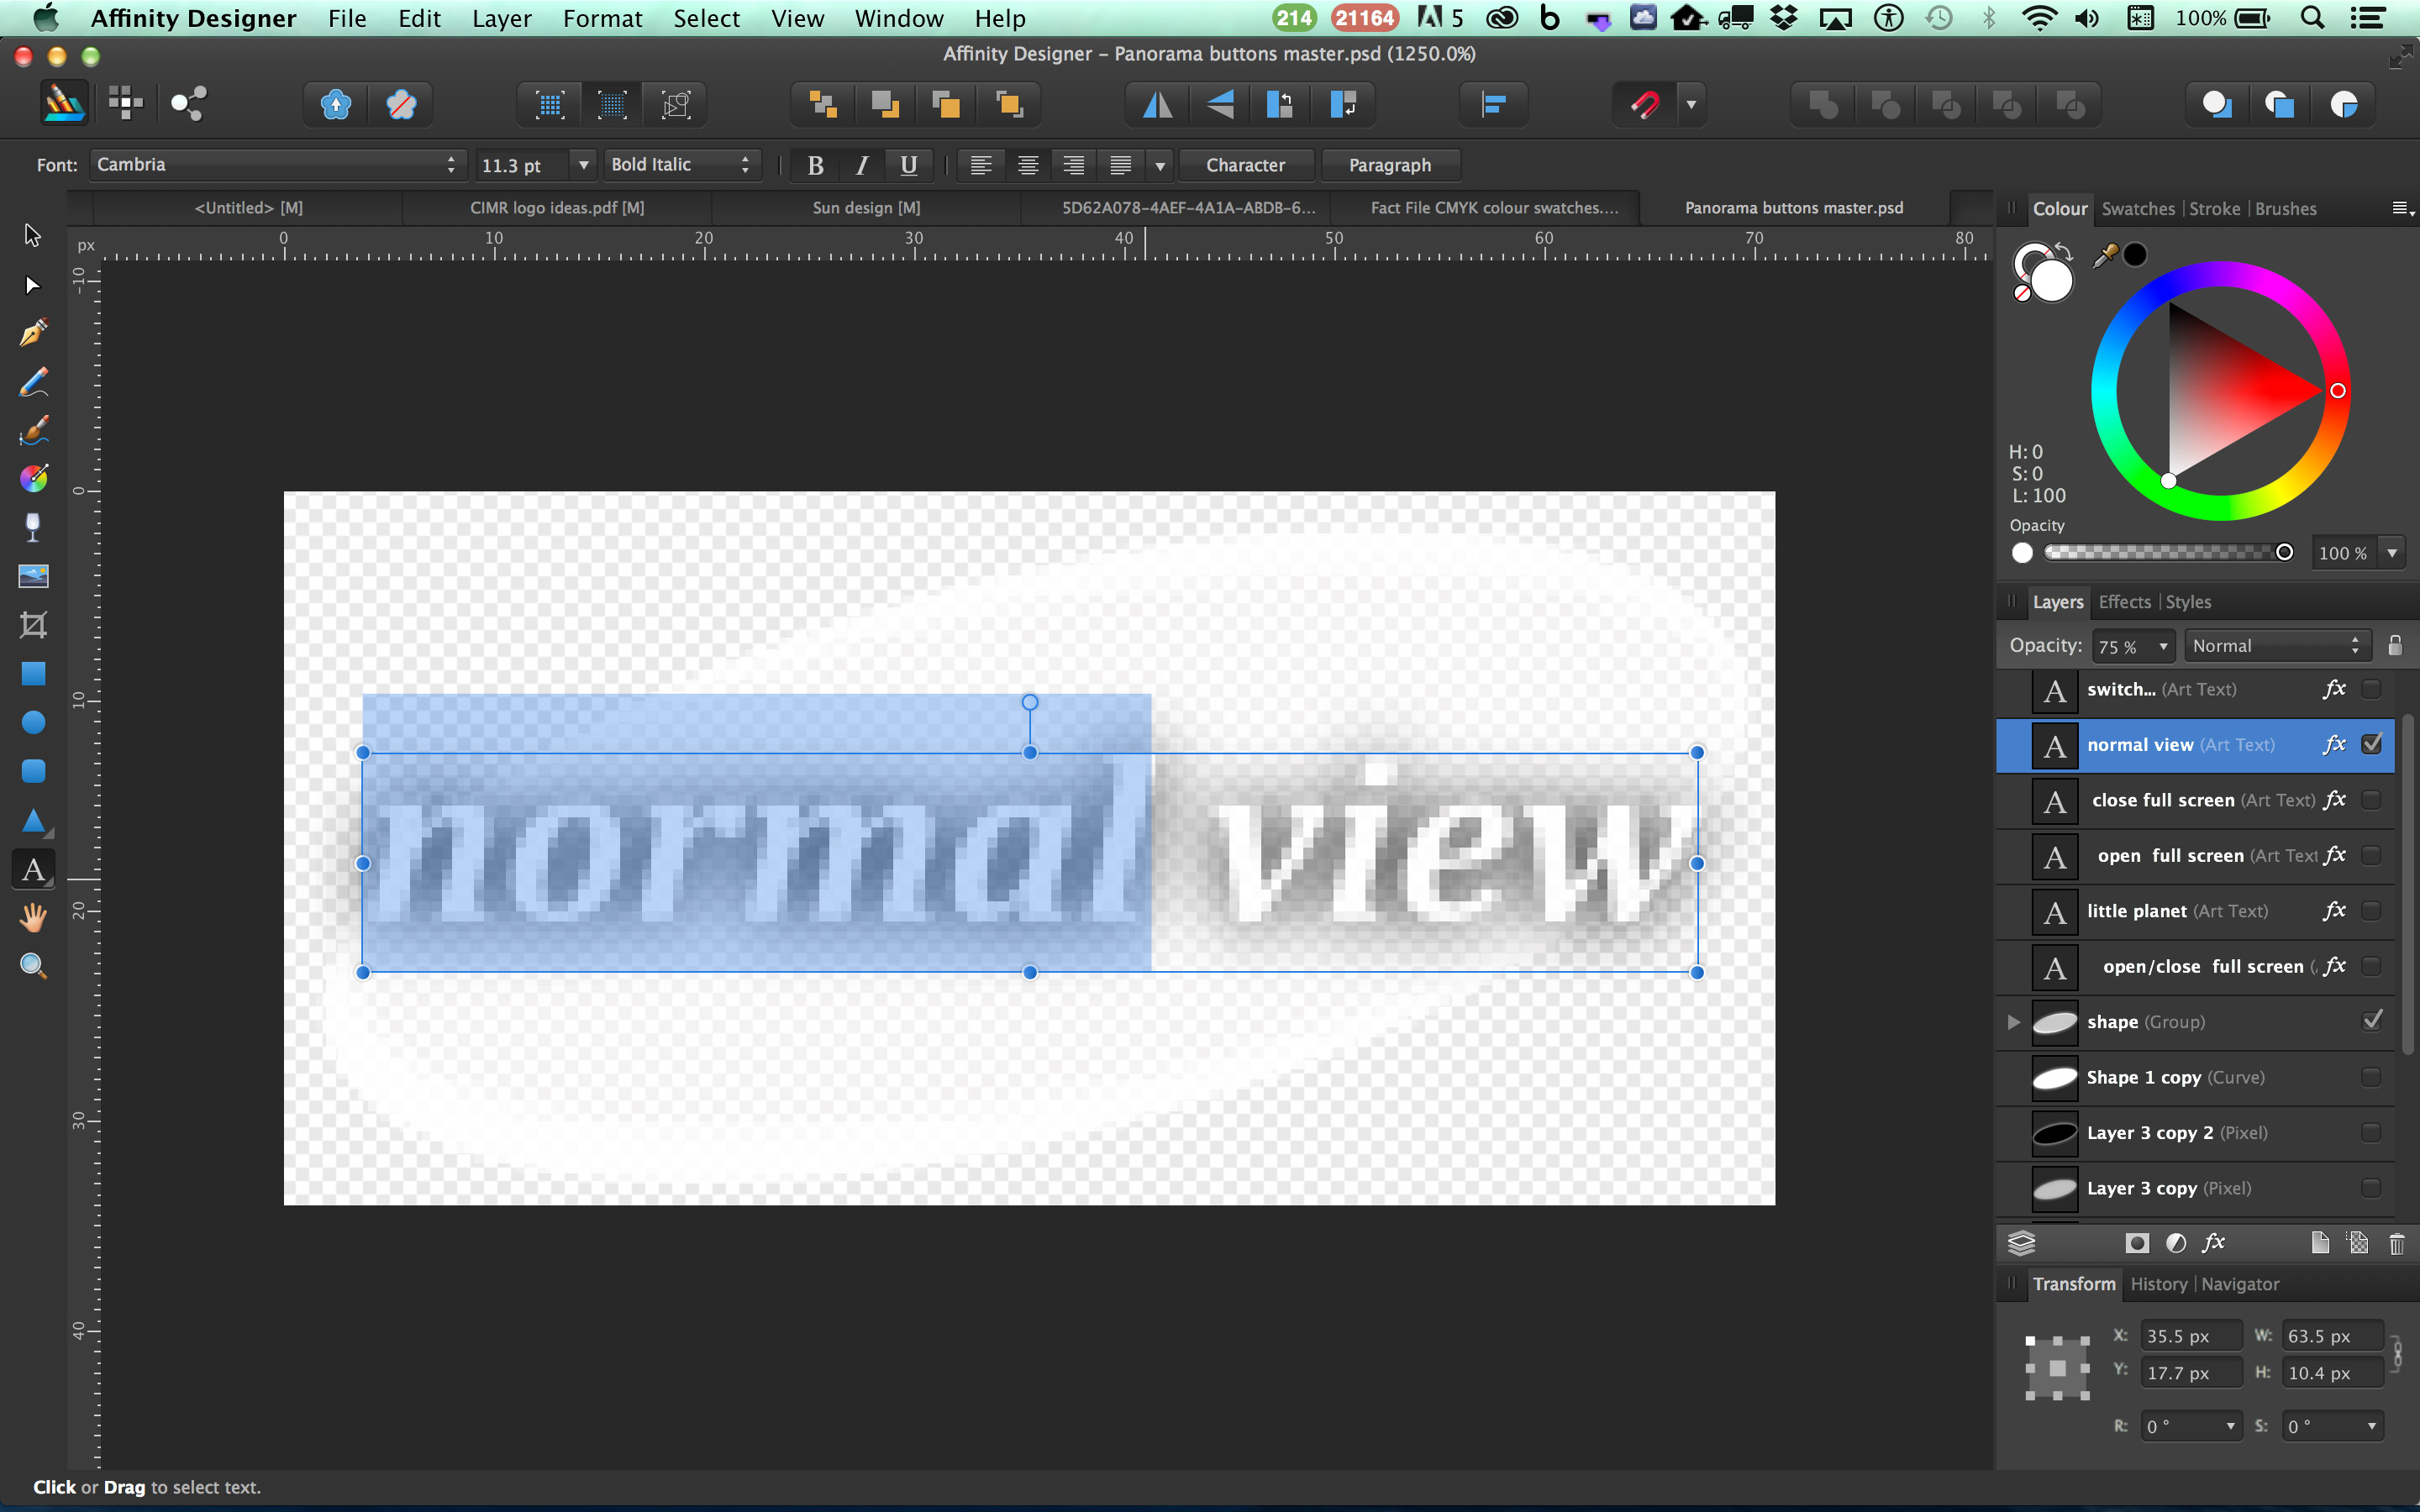Click the Character button
2420x1512 pixels.
tap(1245, 165)
